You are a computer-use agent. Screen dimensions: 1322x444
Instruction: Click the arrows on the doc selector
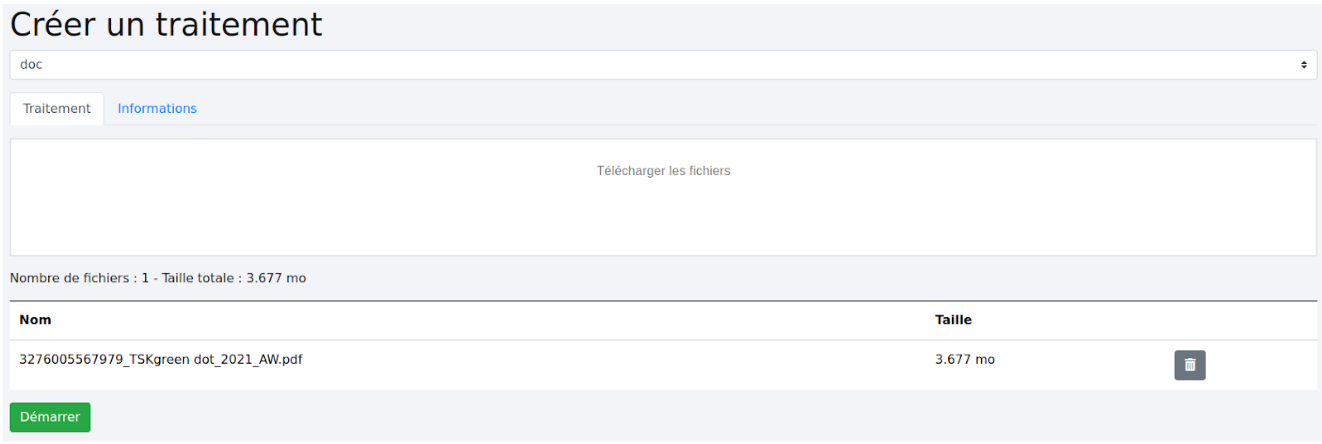[1303, 65]
